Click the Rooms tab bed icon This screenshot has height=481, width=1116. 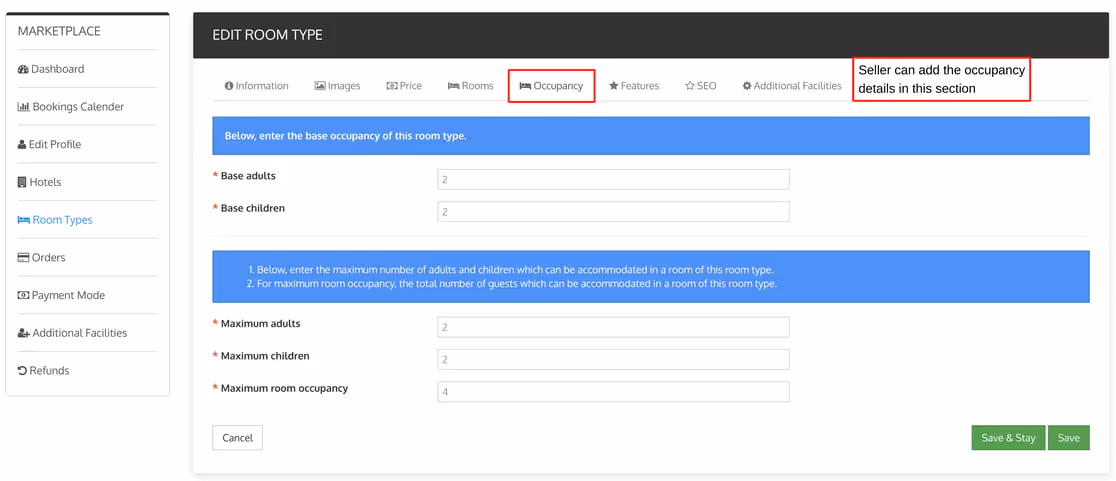click(x=453, y=86)
